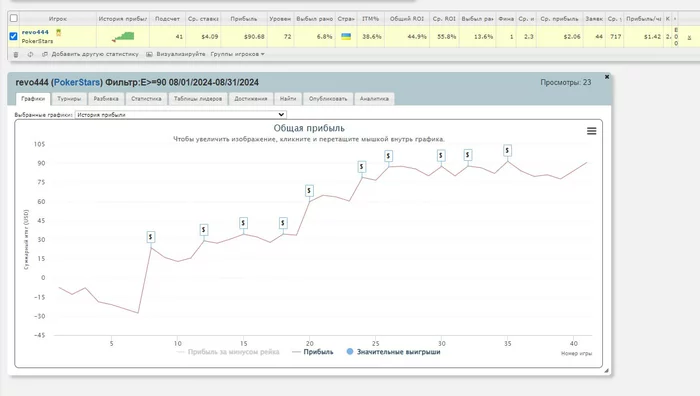Image resolution: width=700 pixels, height=396 pixels.
Task: Click the $ win marker at game 18
Action: point(283,223)
